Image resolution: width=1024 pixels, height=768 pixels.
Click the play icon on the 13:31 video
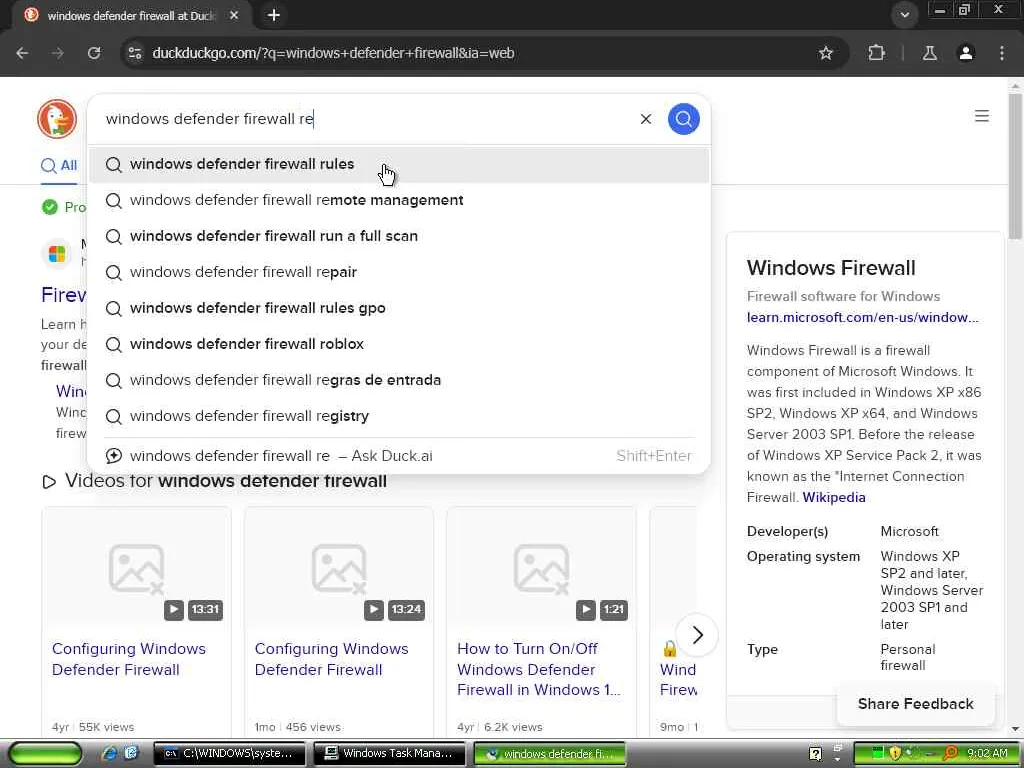pos(174,610)
